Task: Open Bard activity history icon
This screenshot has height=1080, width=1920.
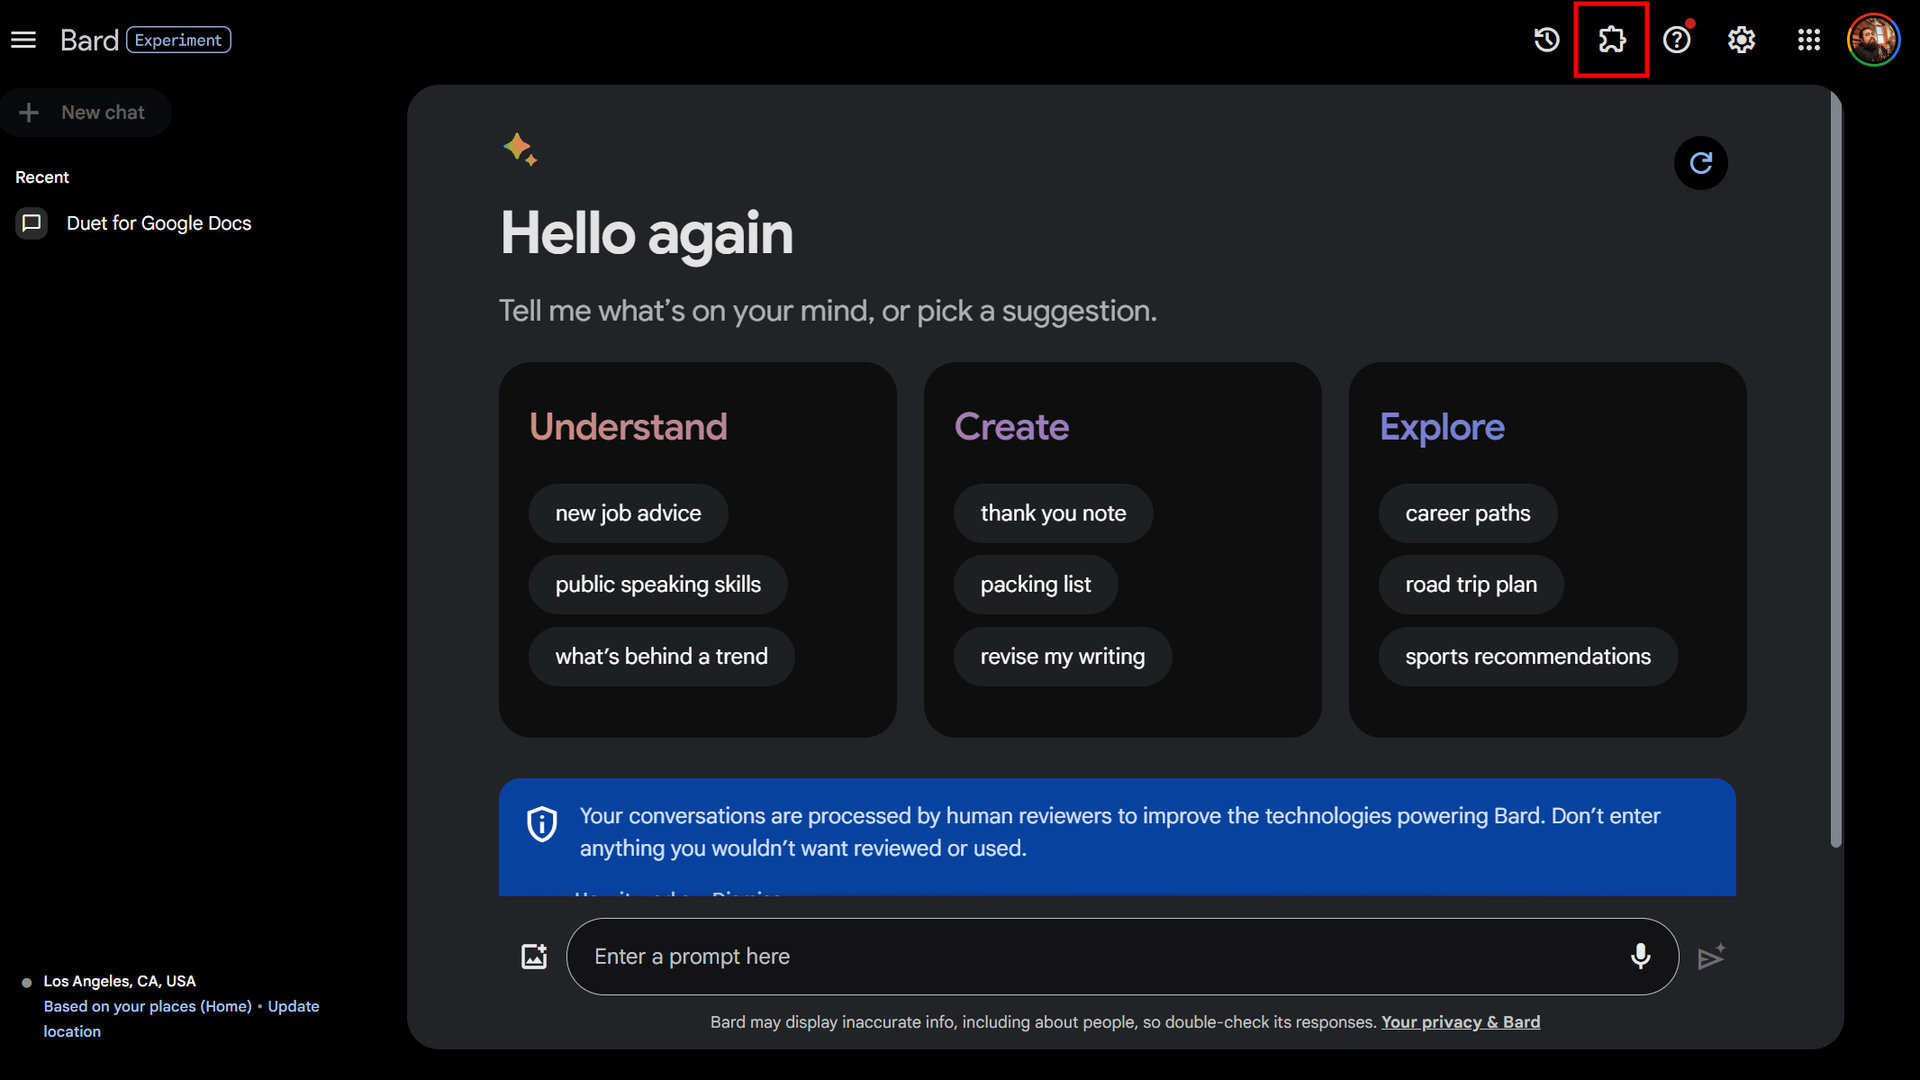Action: (x=1546, y=40)
